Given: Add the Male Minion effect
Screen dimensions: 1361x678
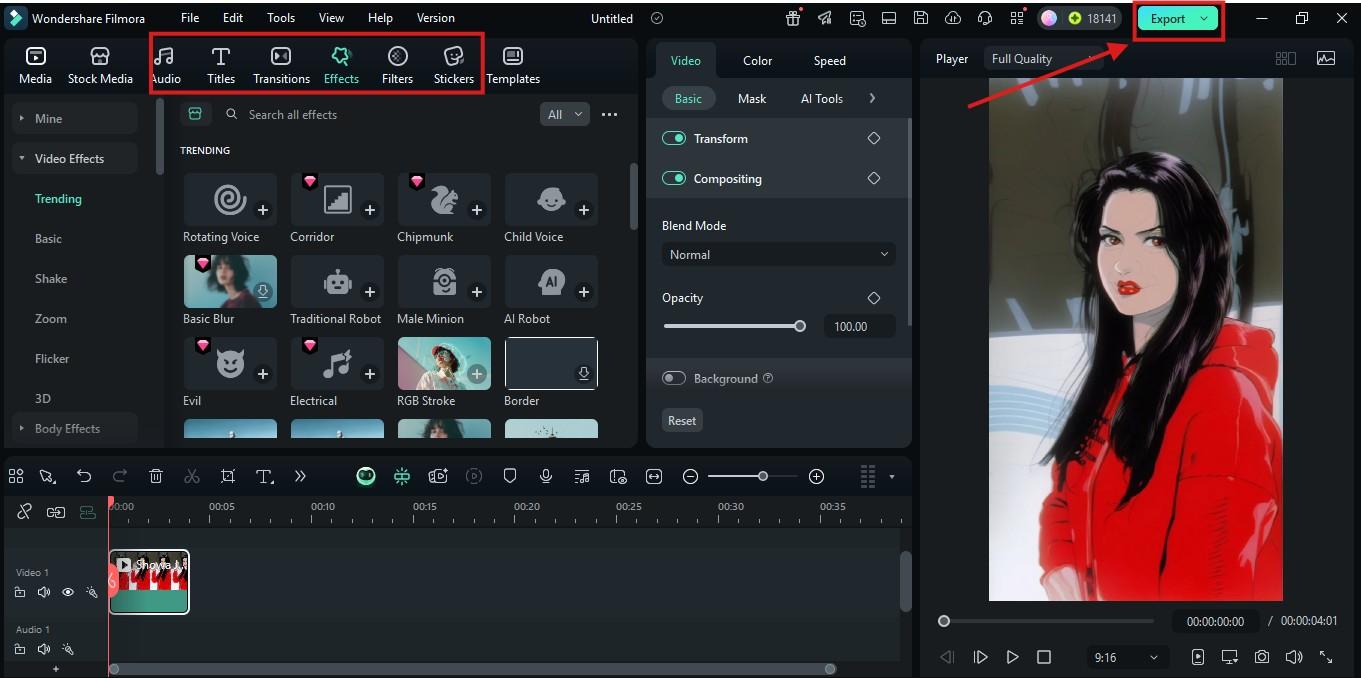Looking at the screenshot, I should tap(477, 292).
